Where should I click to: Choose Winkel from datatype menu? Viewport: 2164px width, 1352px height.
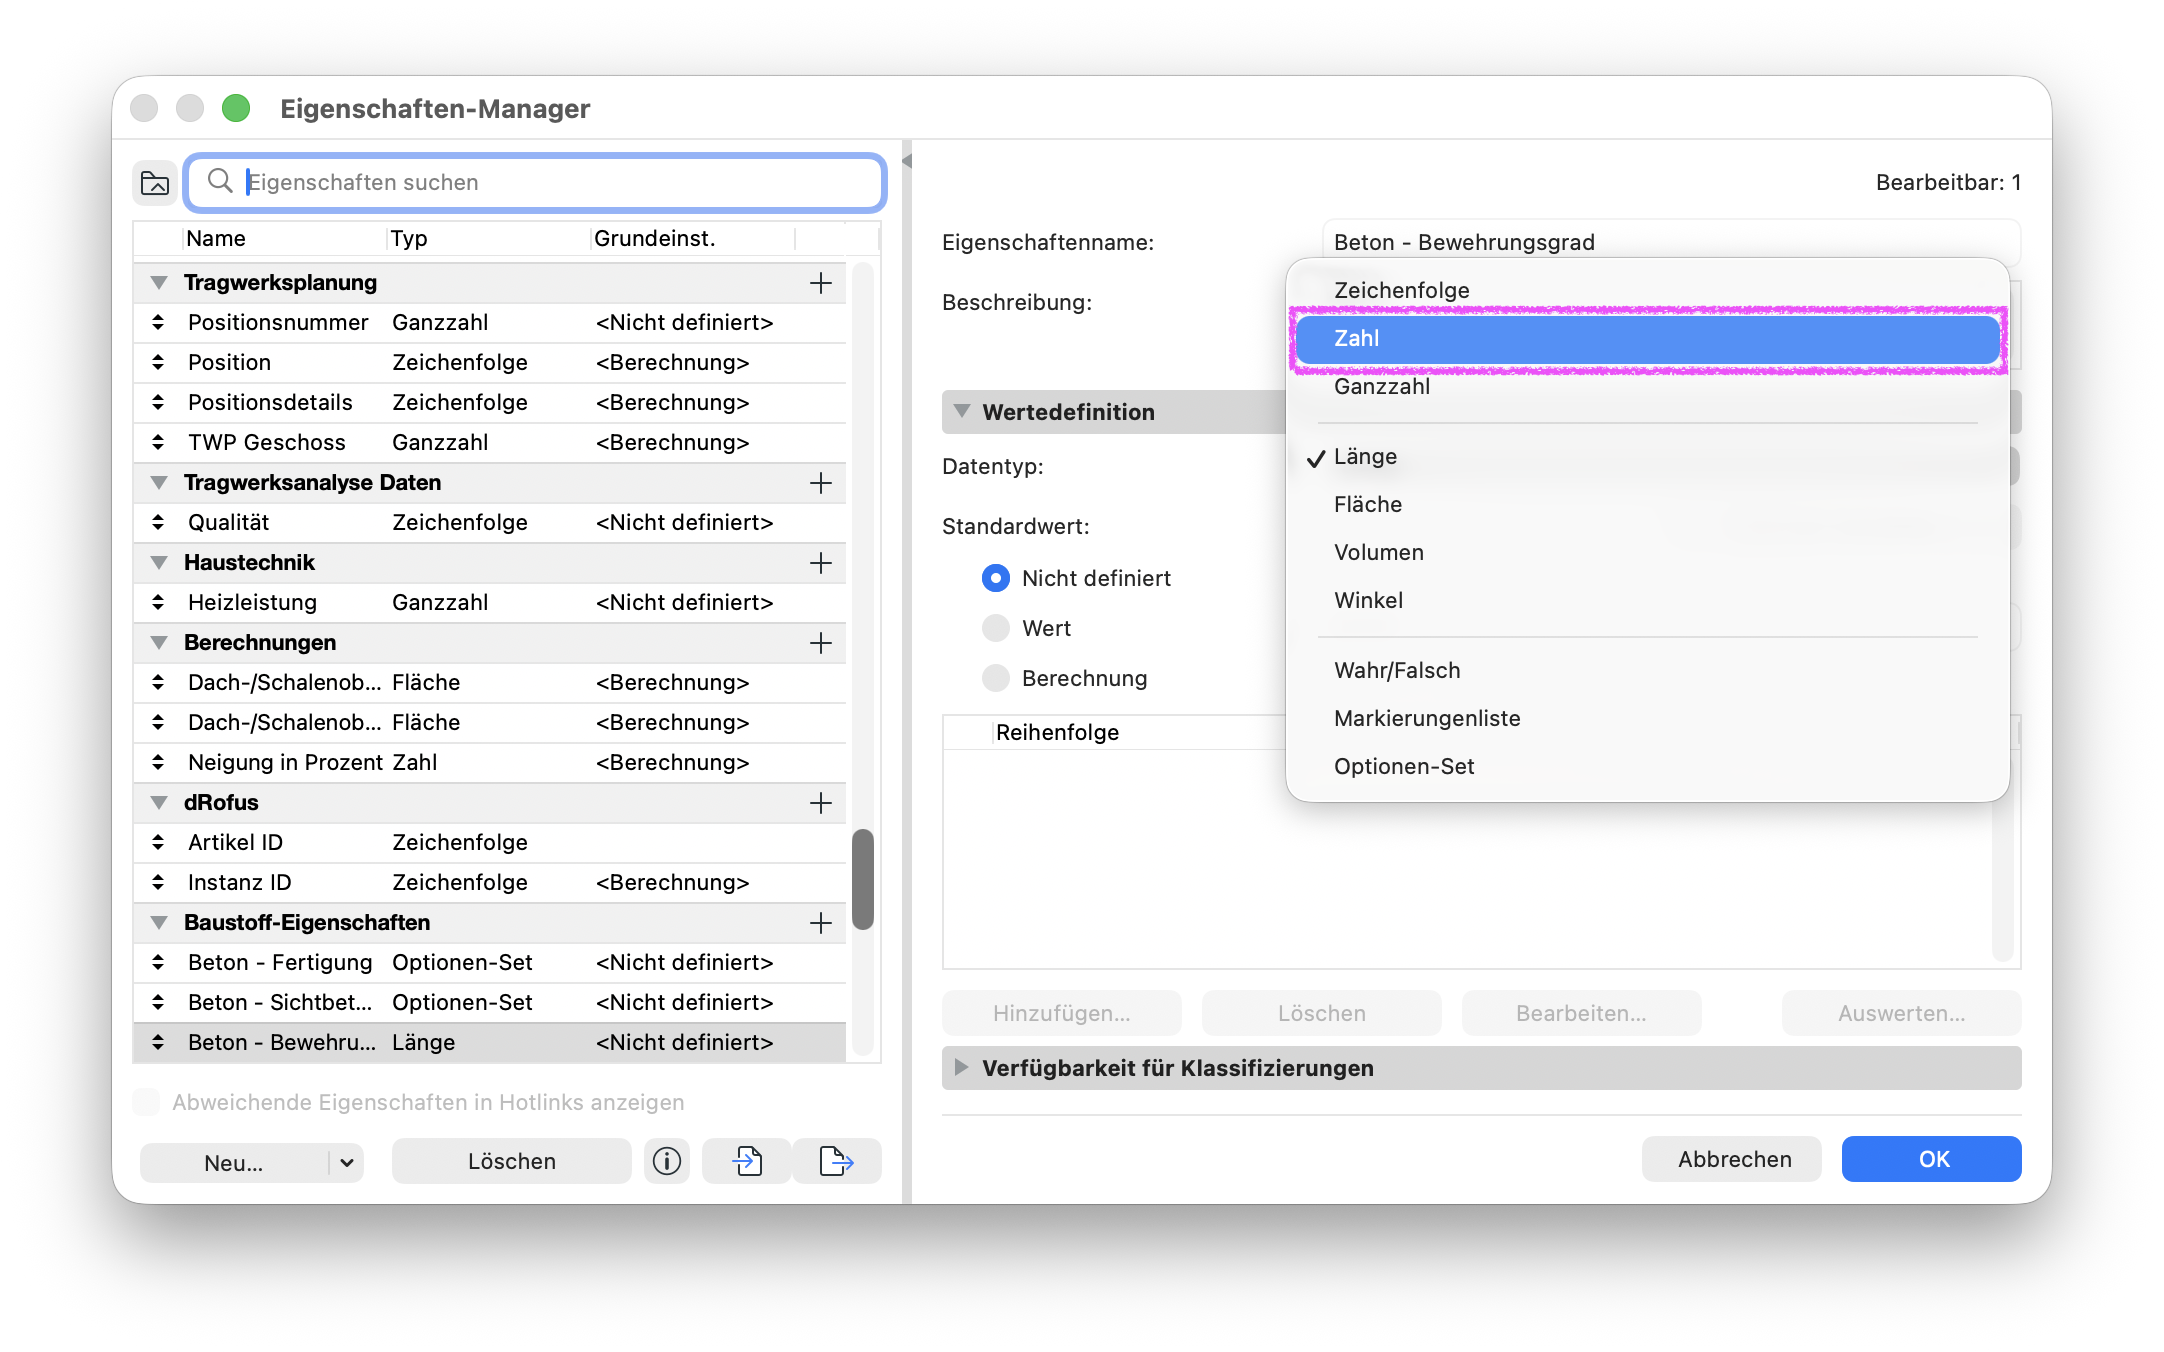pyautogui.click(x=1647, y=600)
